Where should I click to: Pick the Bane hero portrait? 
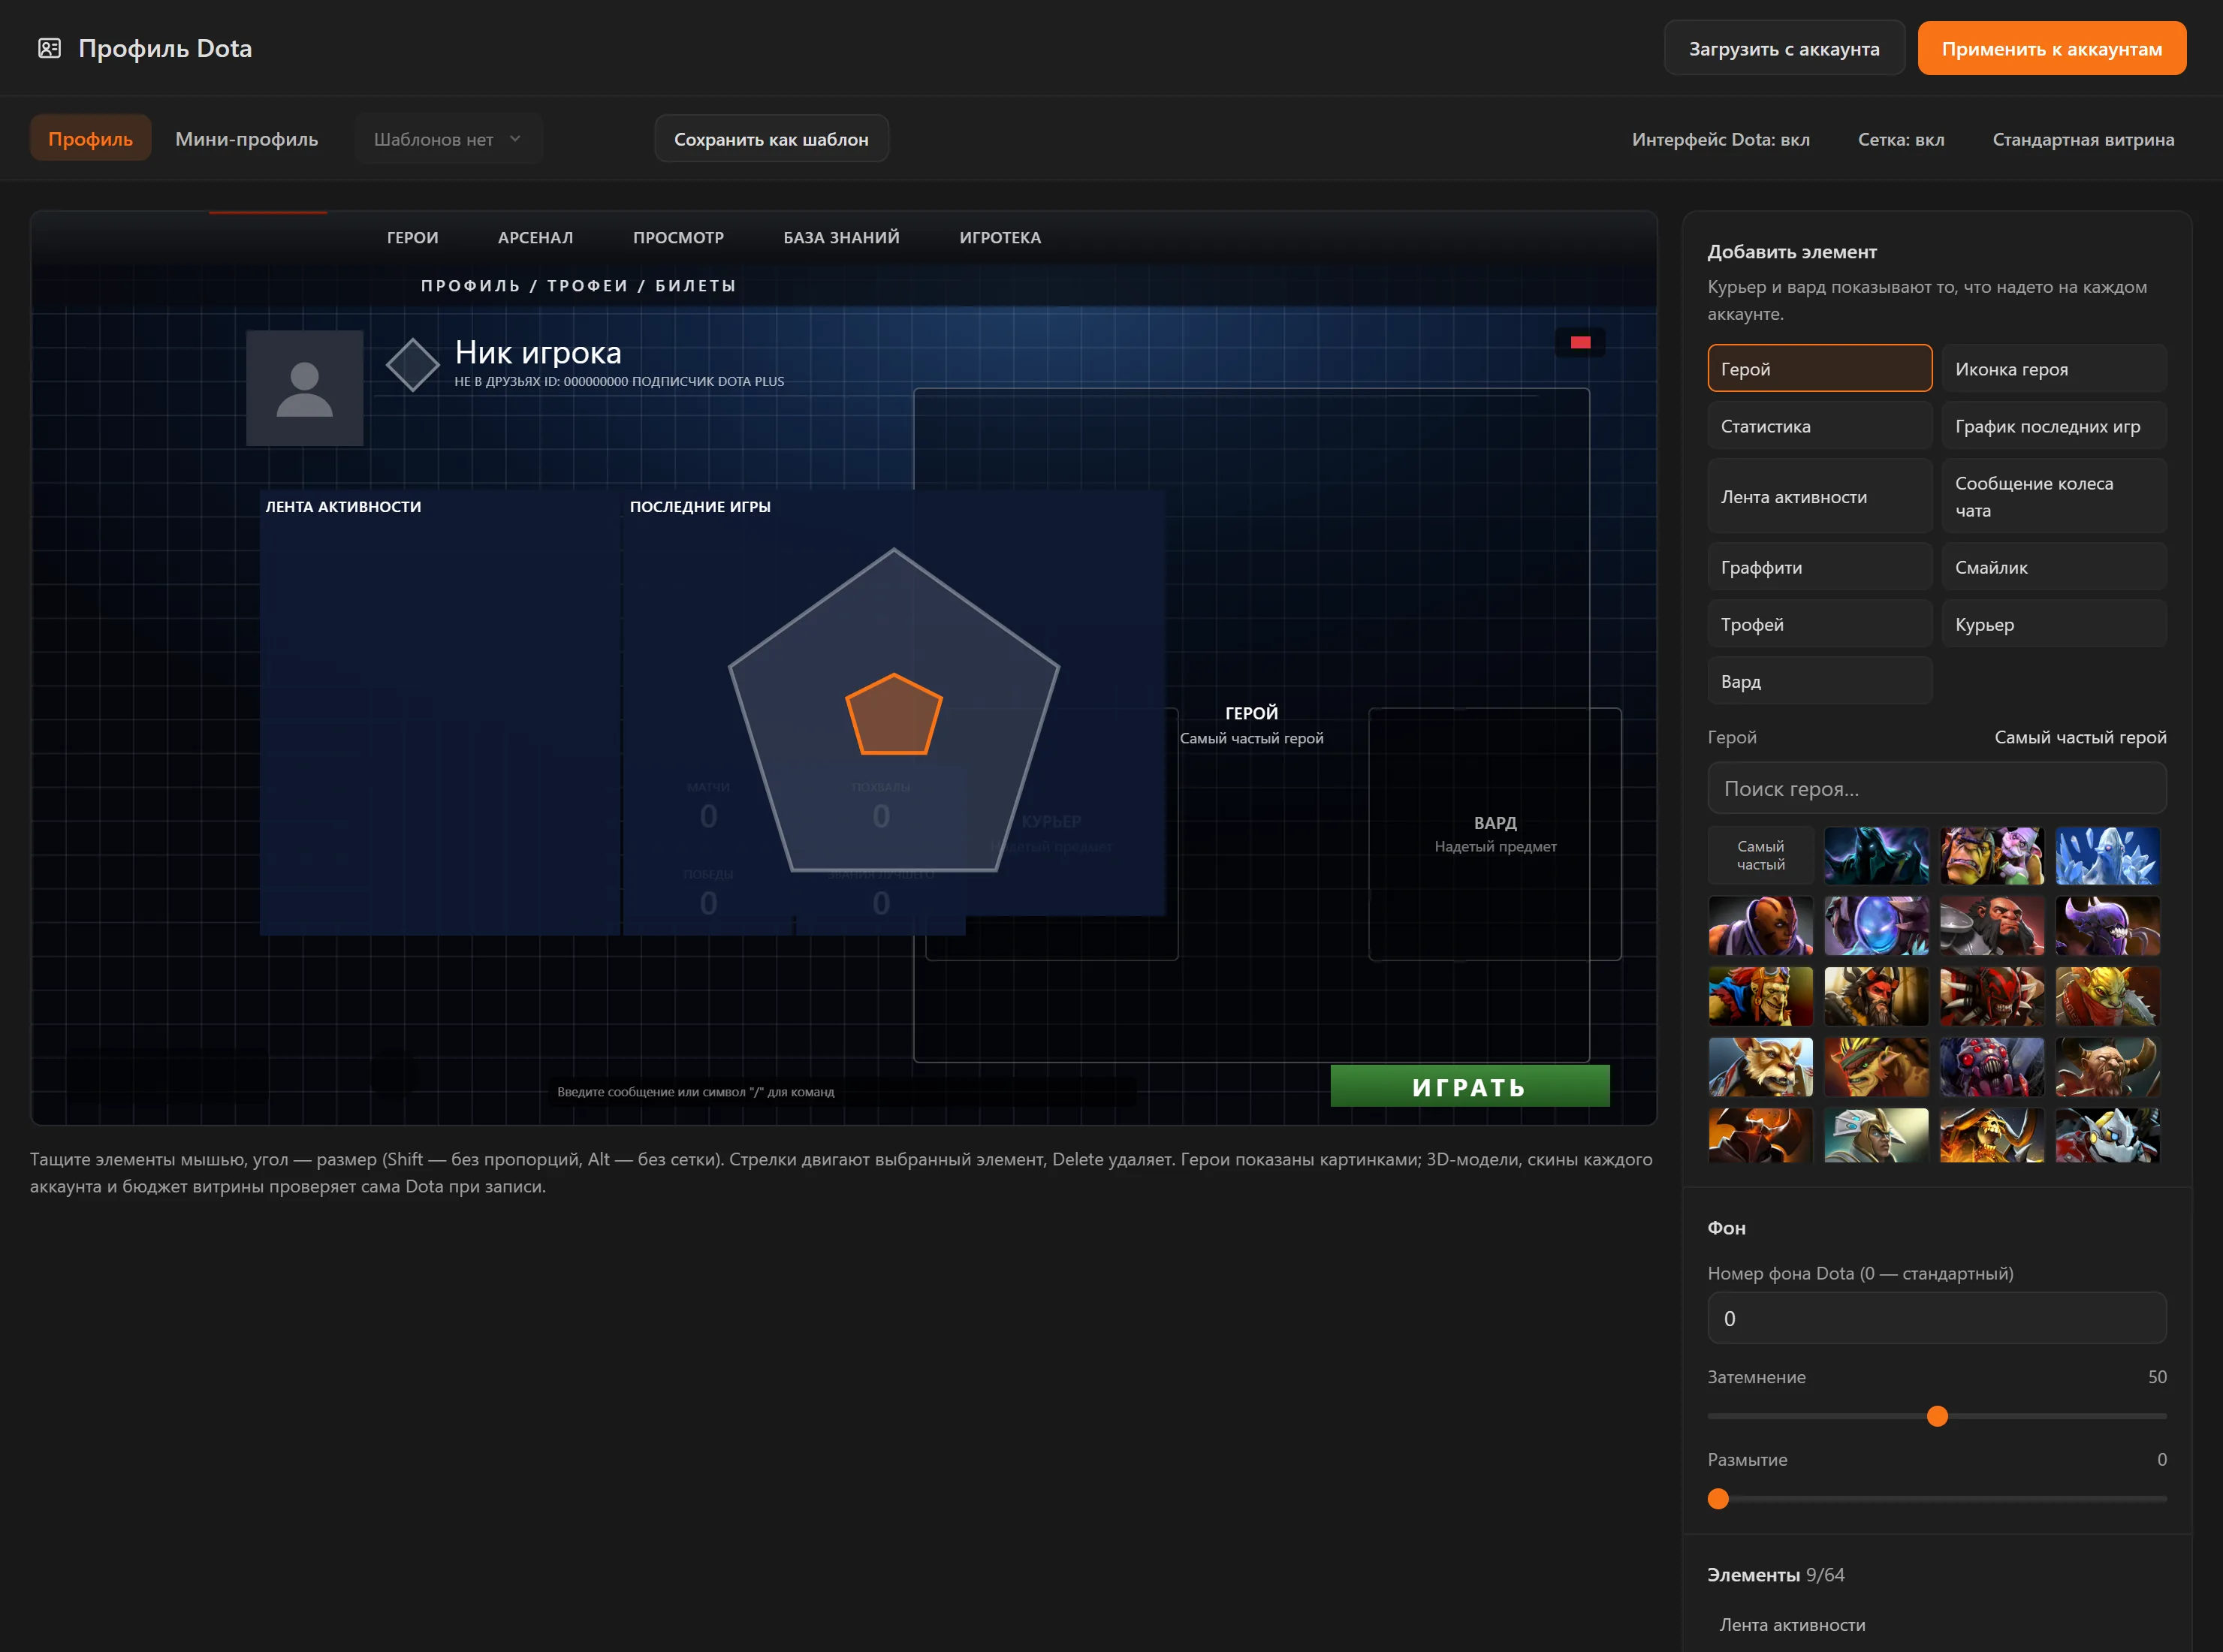[x=2108, y=926]
